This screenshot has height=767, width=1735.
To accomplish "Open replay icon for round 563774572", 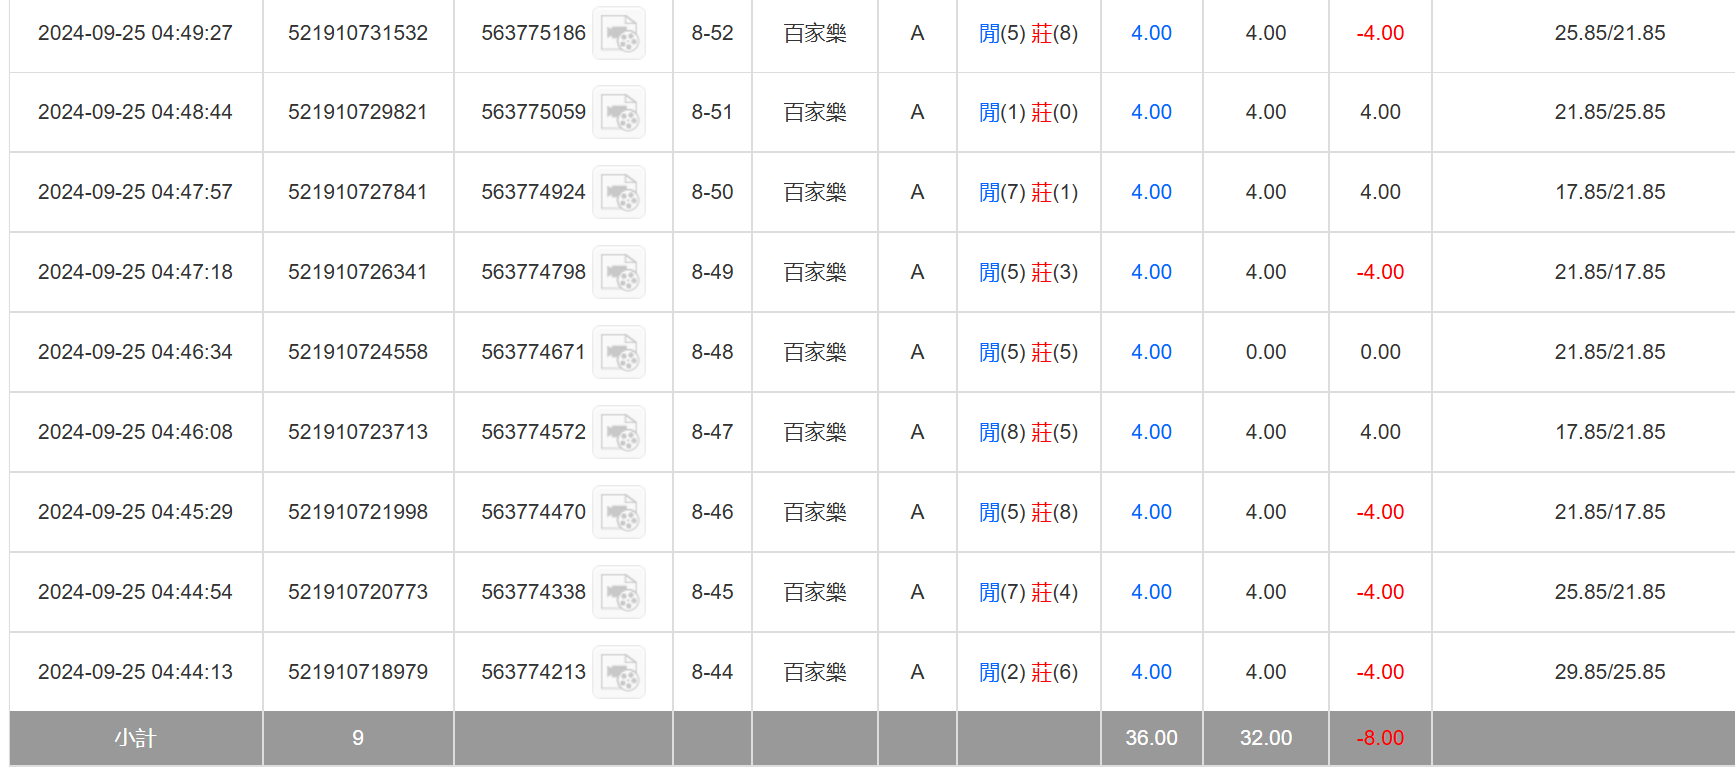I will coord(619,432).
